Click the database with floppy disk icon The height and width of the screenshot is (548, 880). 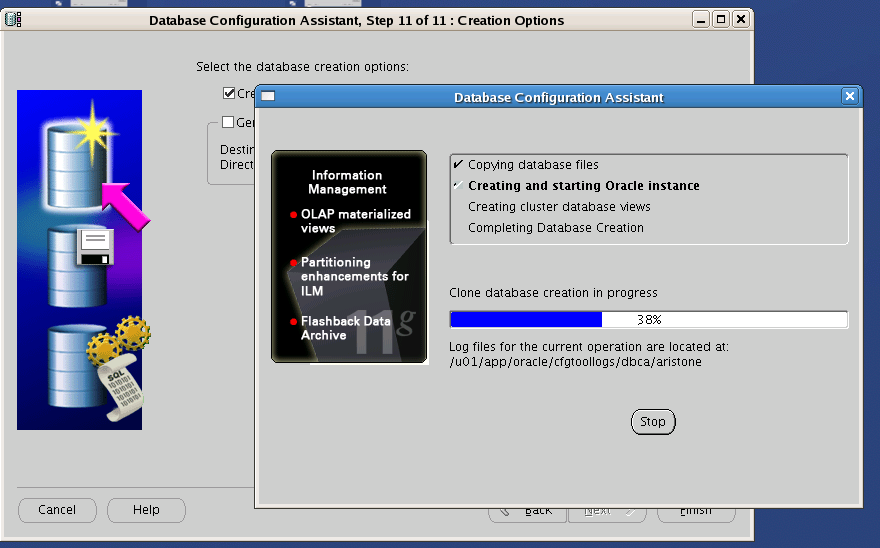coord(81,267)
